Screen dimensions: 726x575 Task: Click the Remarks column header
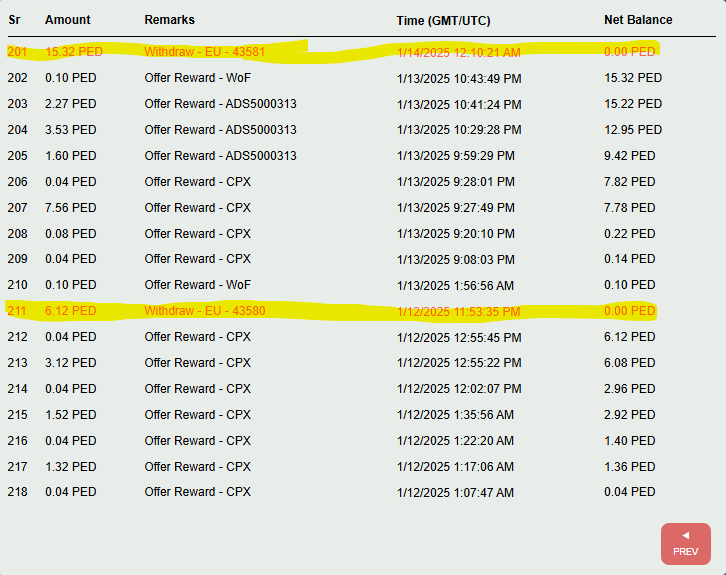point(169,20)
